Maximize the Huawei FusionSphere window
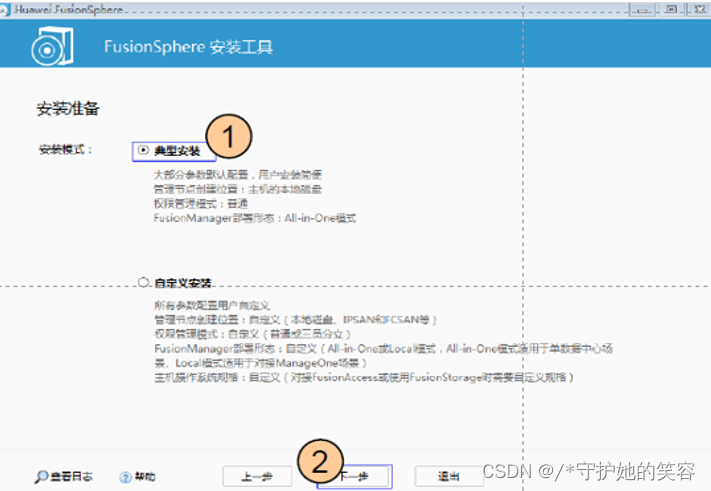711x491 pixels. 672,10
